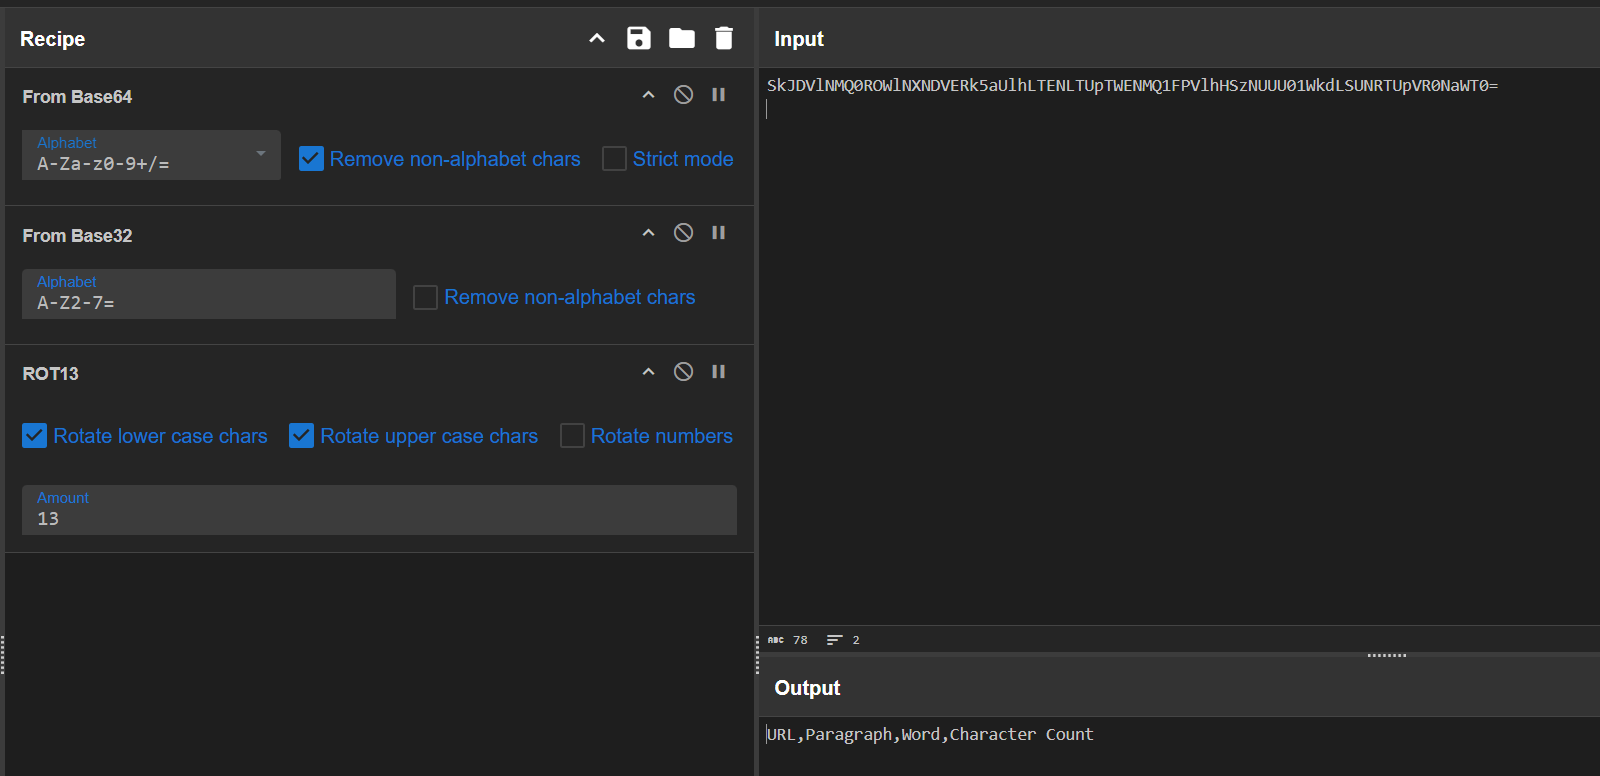Image resolution: width=1600 pixels, height=776 pixels.
Task: Set a breakpoint on From Base64
Action: point(718,95)
